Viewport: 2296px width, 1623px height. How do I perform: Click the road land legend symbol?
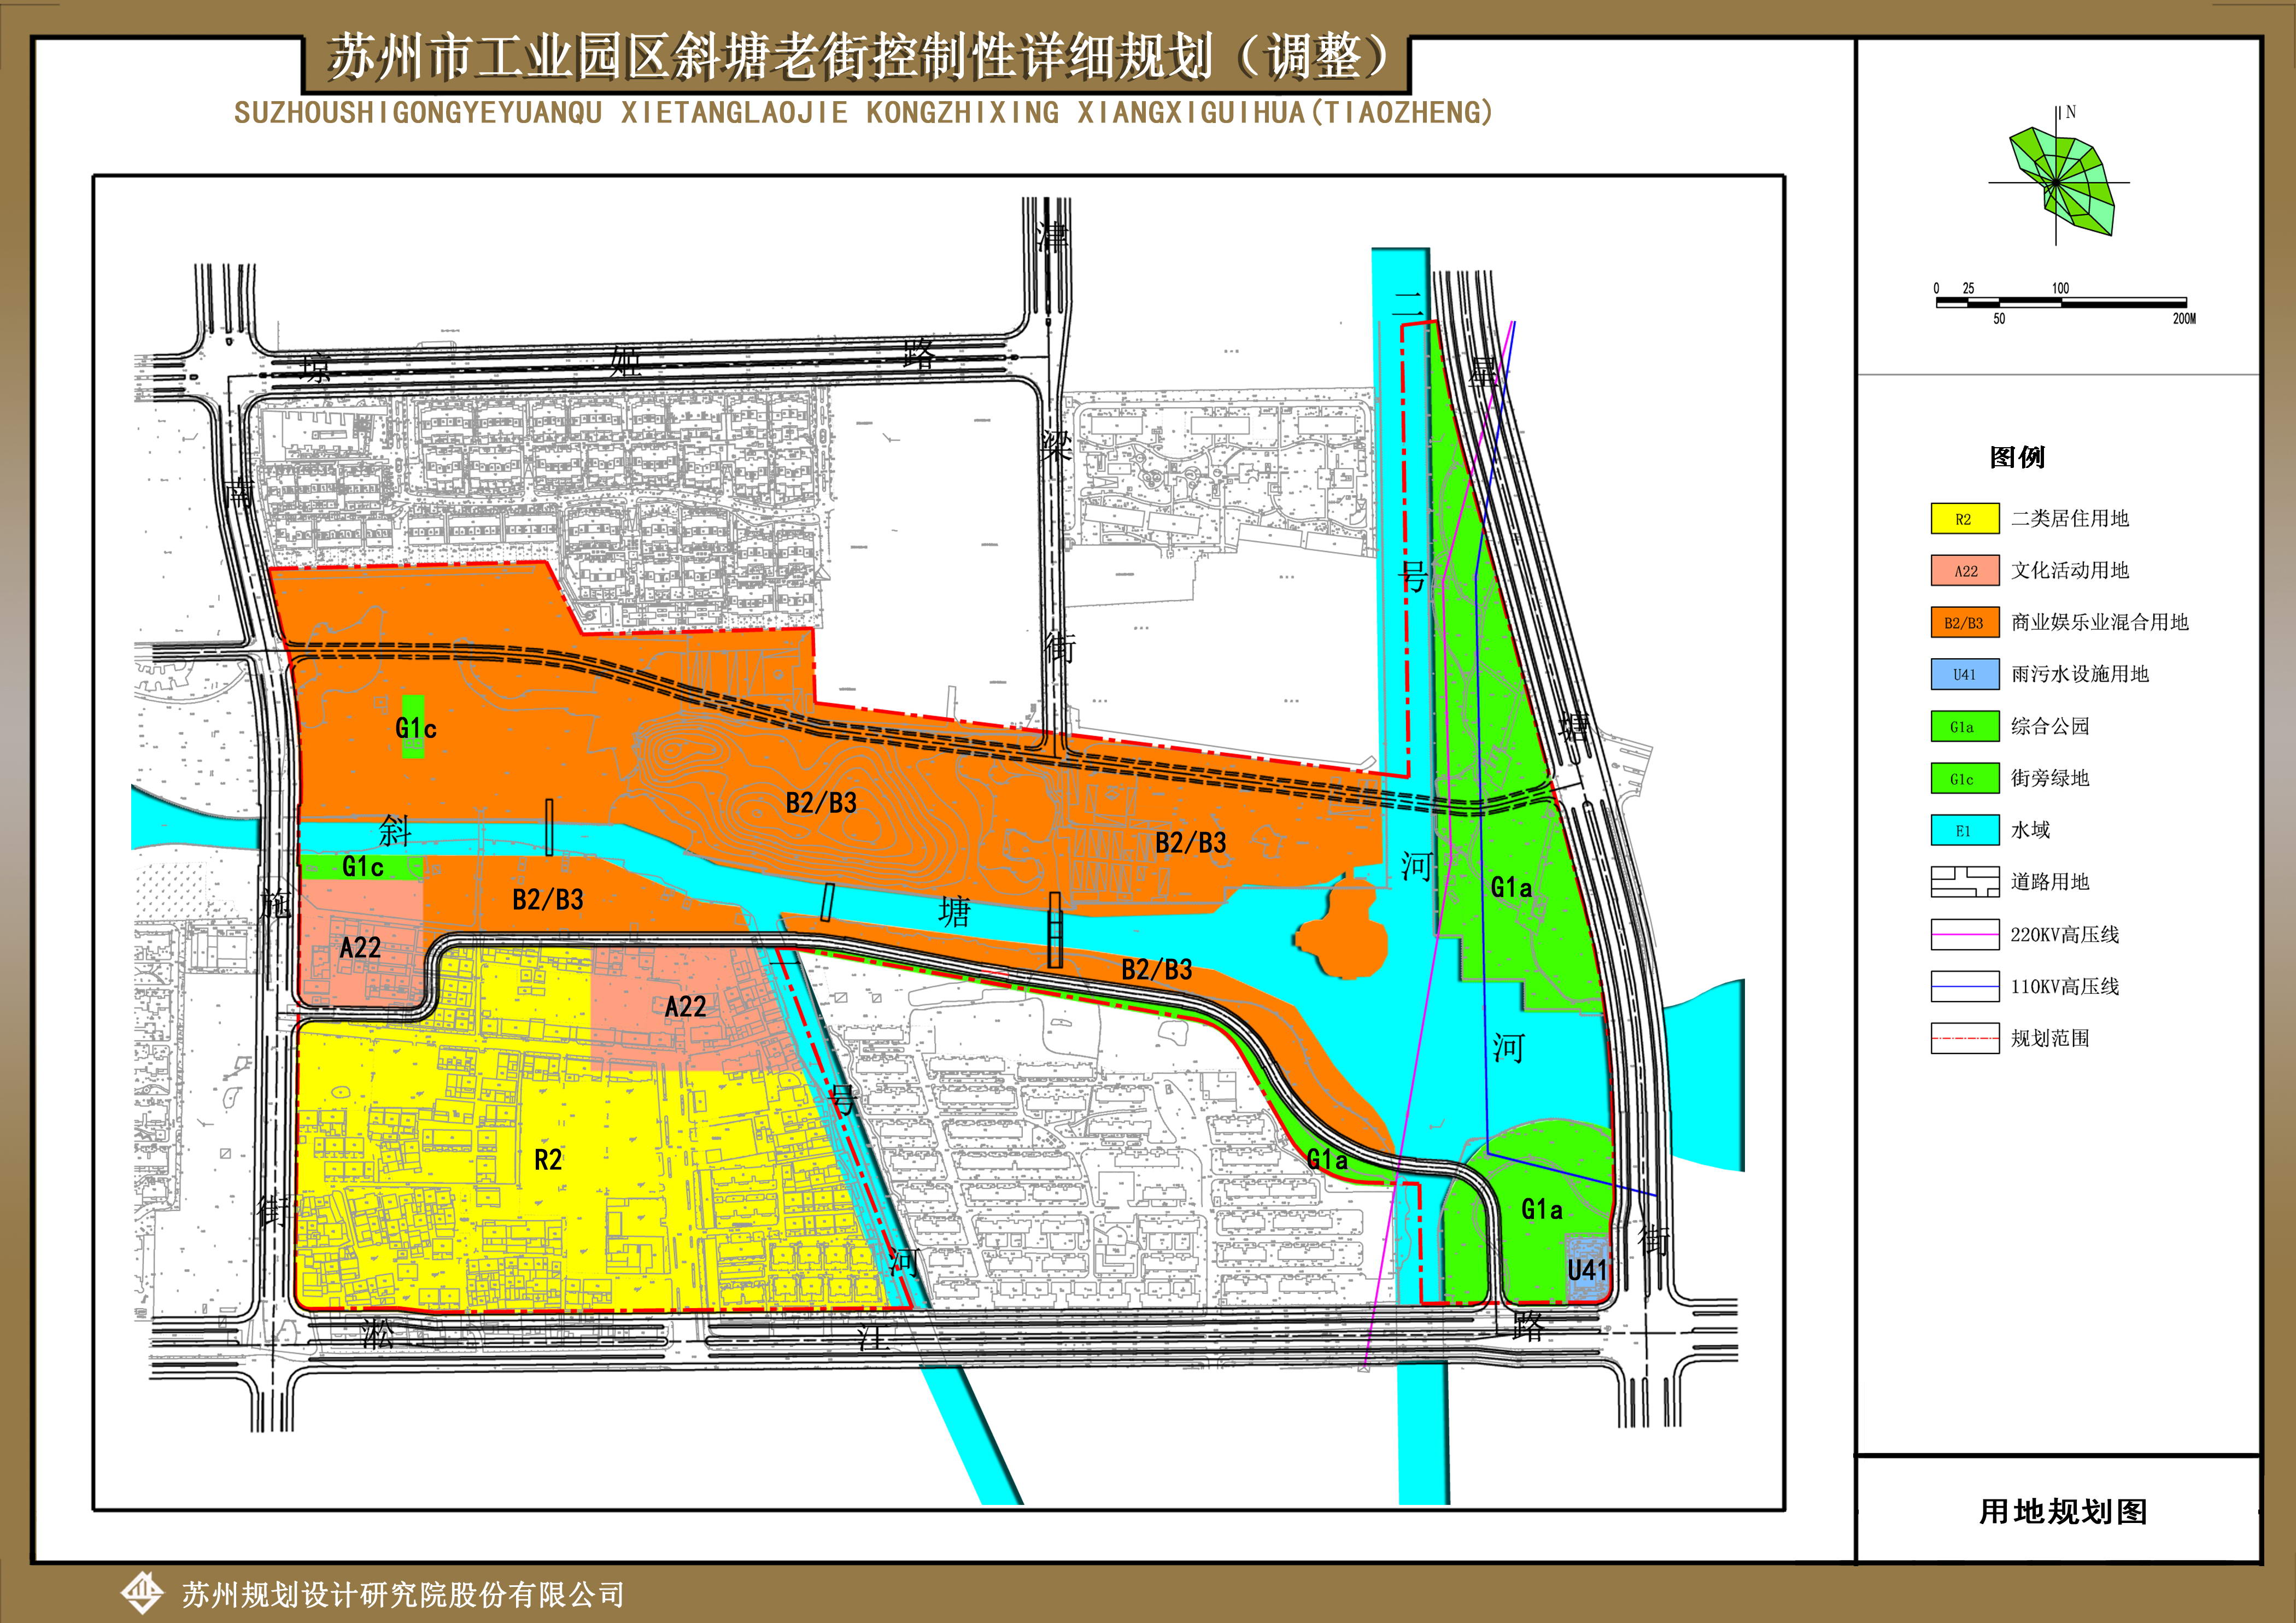(1964, 882)
